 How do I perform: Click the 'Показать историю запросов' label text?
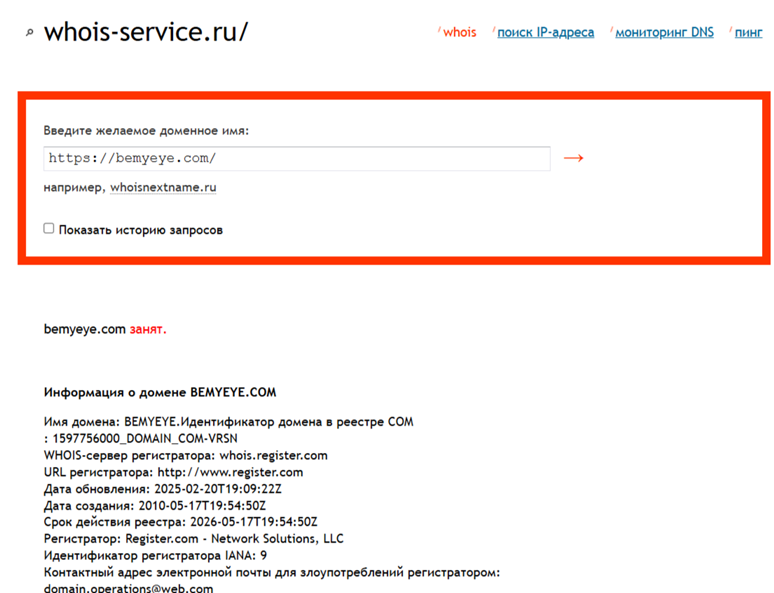pyautogui.click(x=140, y=230)
